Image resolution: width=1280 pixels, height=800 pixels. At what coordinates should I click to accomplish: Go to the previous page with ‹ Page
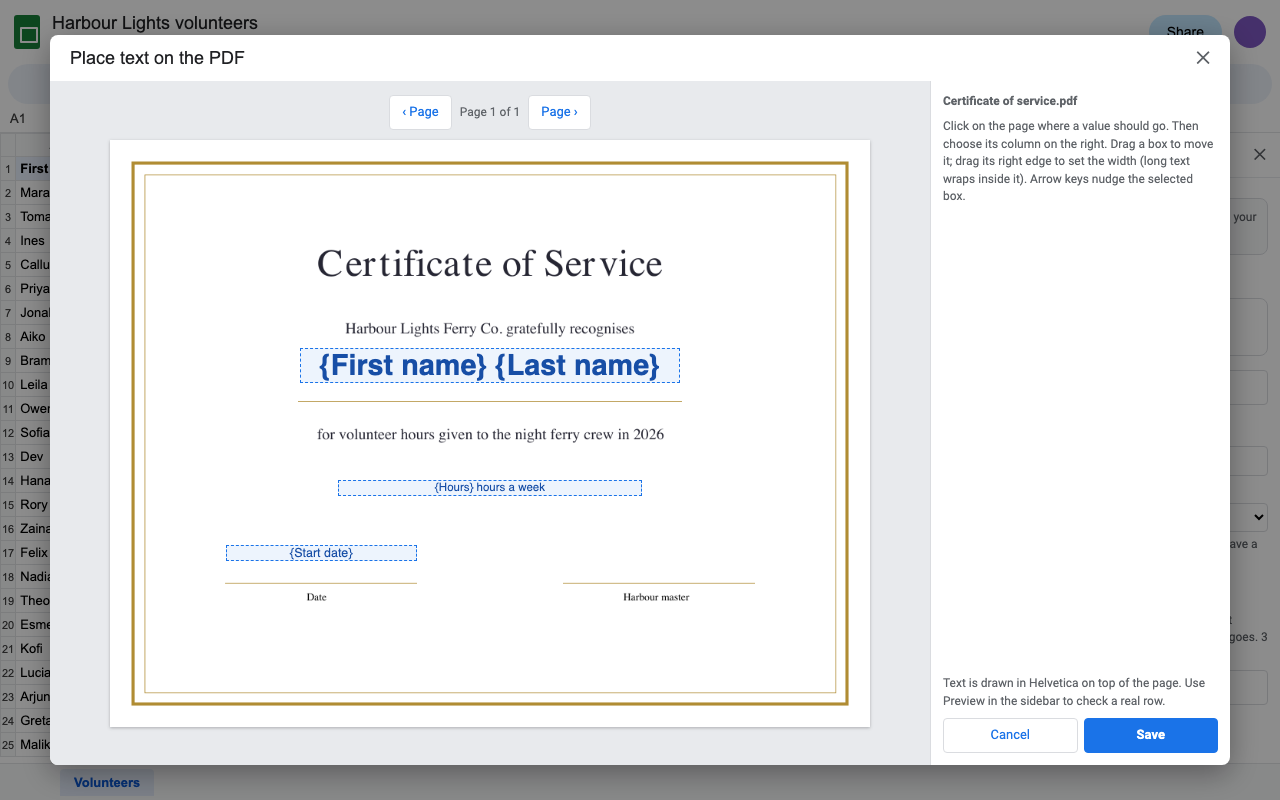(x=420, y=112)
